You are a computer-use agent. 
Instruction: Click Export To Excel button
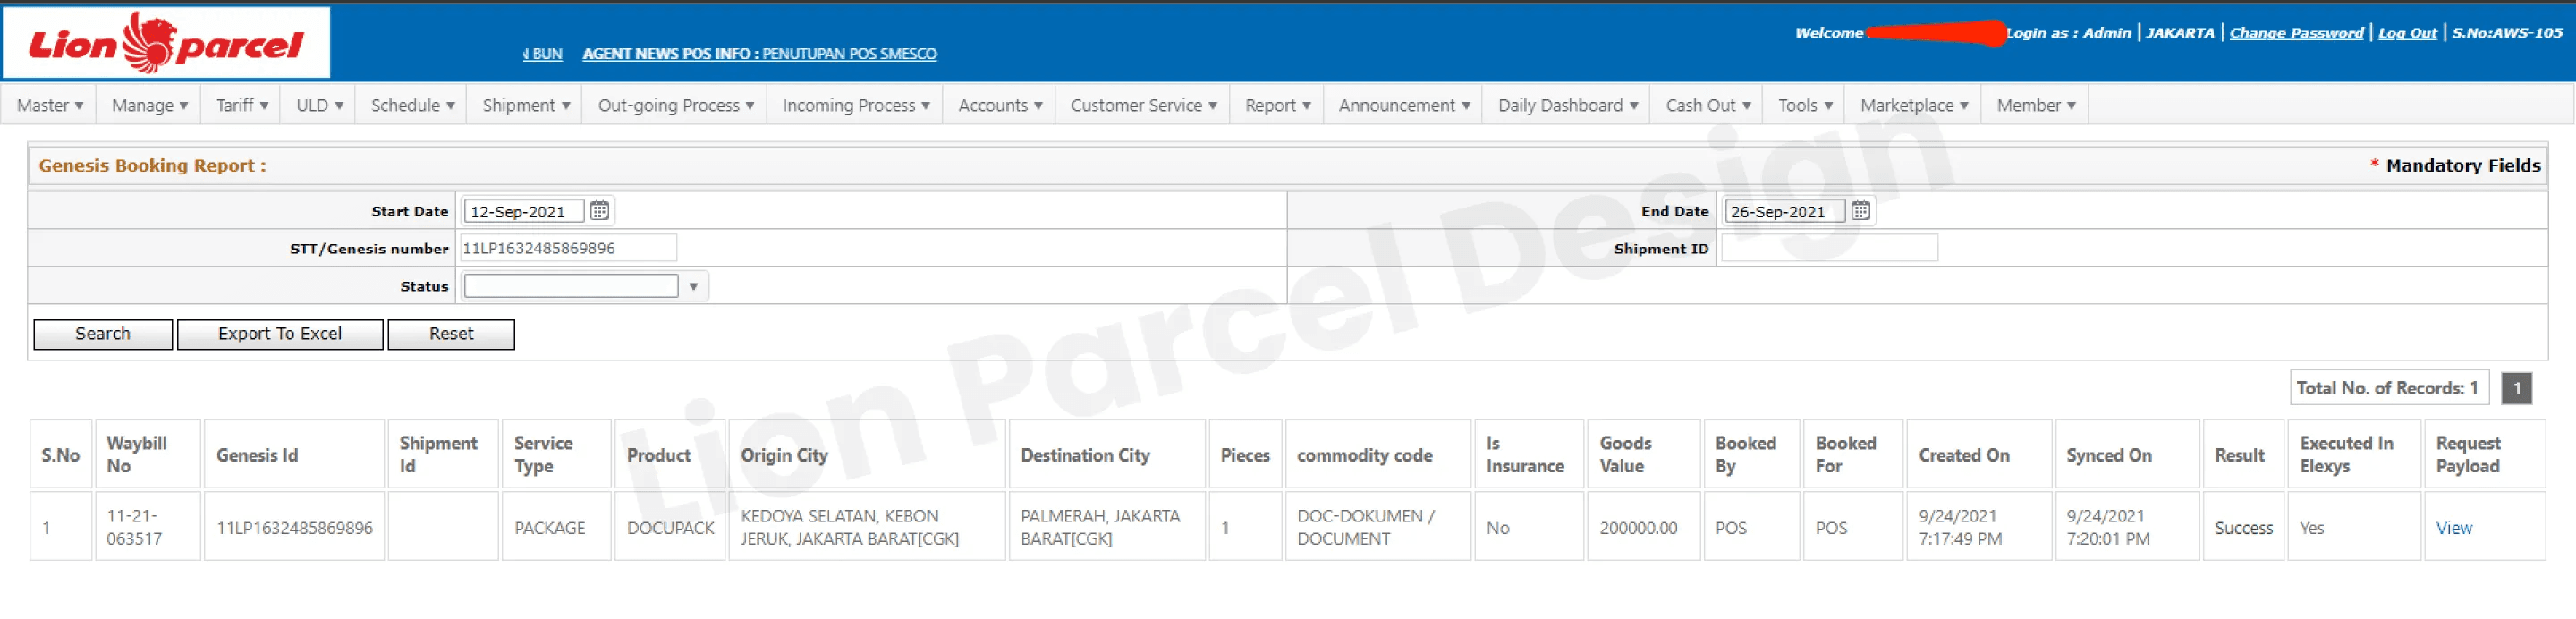(280, 334)
